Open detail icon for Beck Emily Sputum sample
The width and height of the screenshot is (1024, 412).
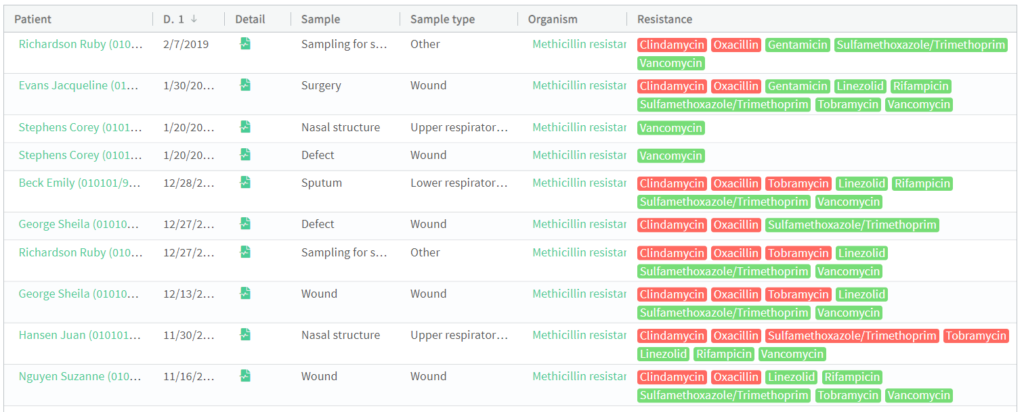click(x=245, y=182)
